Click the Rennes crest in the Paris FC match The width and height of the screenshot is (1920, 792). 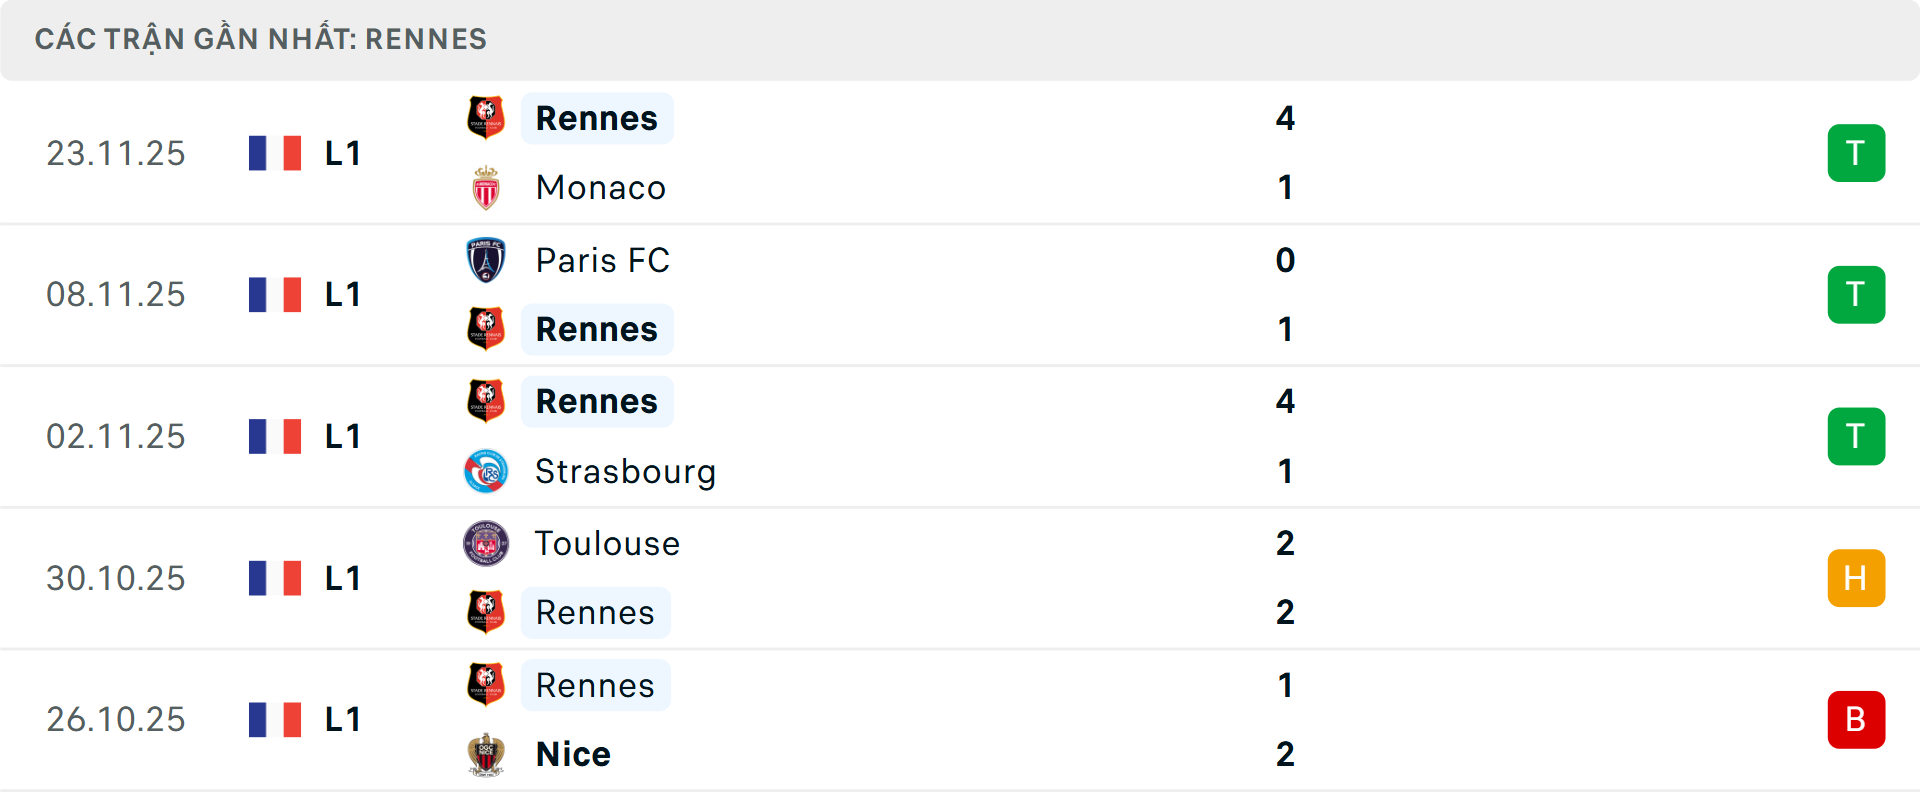point(487,329)
